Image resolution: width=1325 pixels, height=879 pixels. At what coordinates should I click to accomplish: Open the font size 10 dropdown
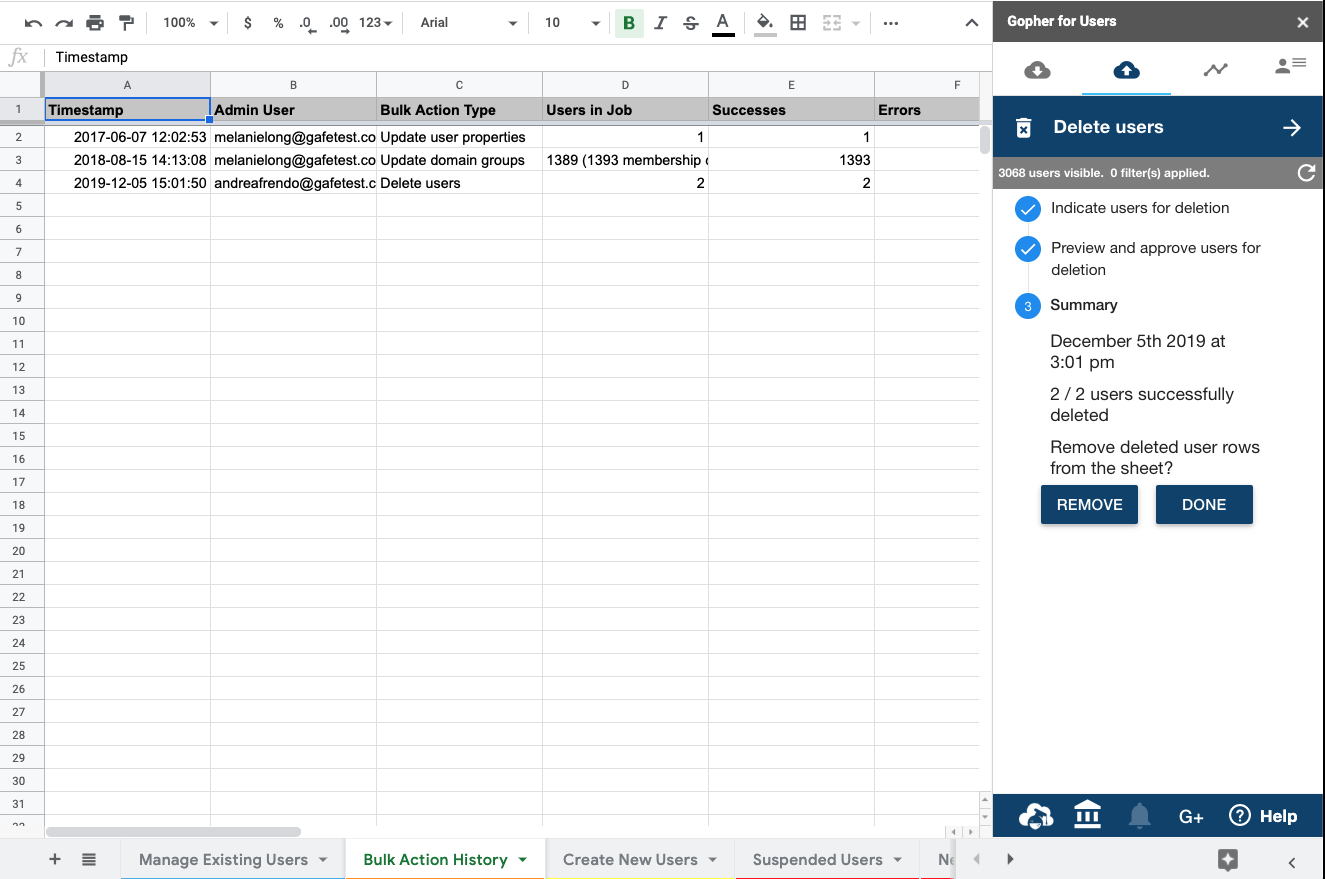[572, 23]
